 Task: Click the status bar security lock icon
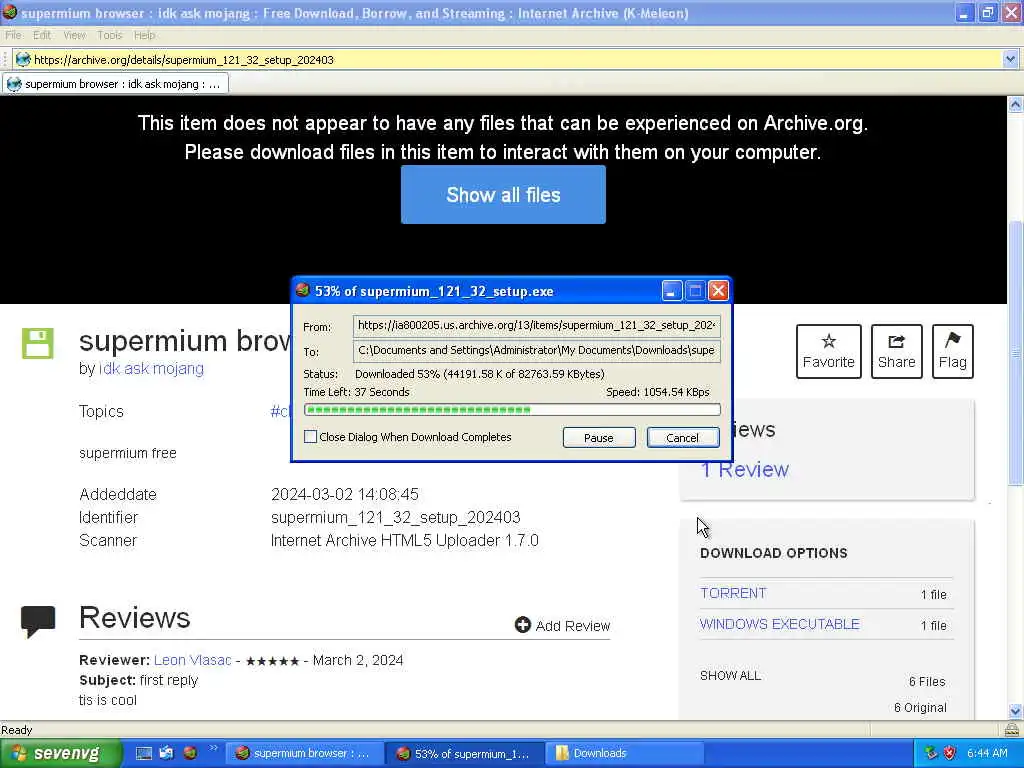(x=1012, y=729)
